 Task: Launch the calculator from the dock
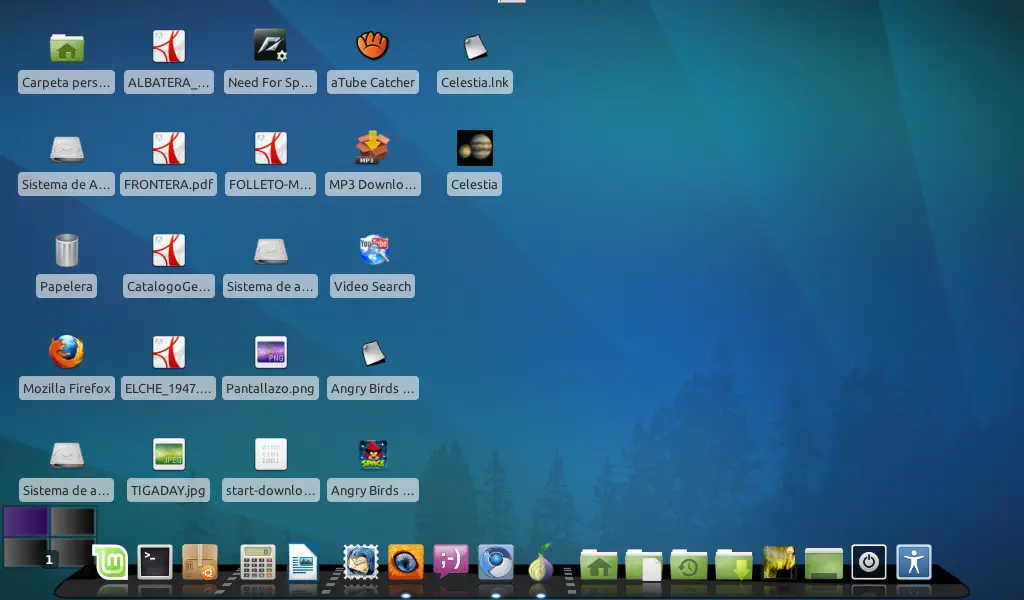257,561
